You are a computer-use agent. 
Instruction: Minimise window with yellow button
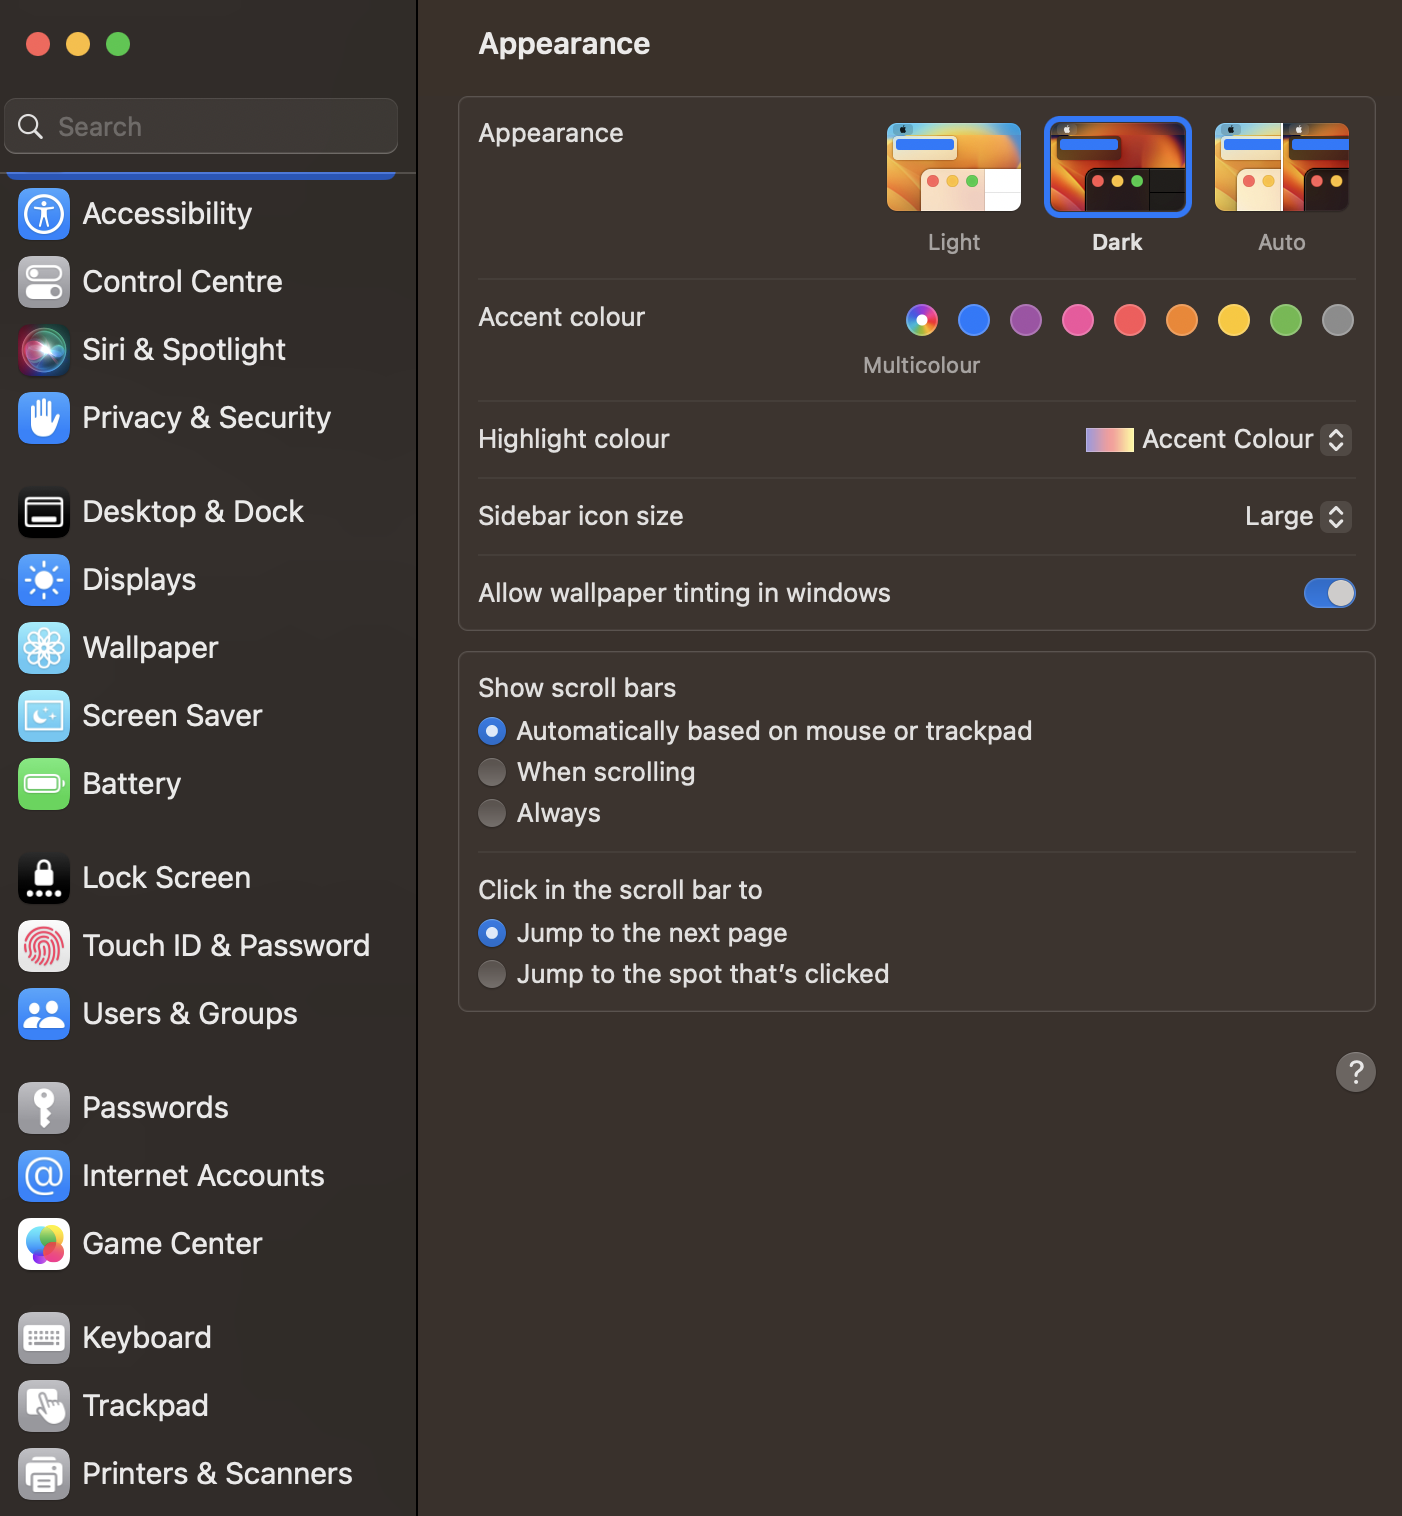pyautogui.click(x=78, y=44)
